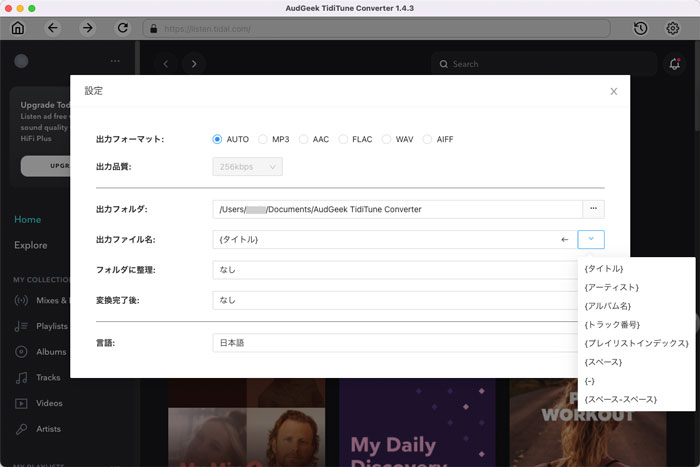Browse output folder with ellipsis button
The width and height of the screenshot is (700, 467).
tap(593, 209)
